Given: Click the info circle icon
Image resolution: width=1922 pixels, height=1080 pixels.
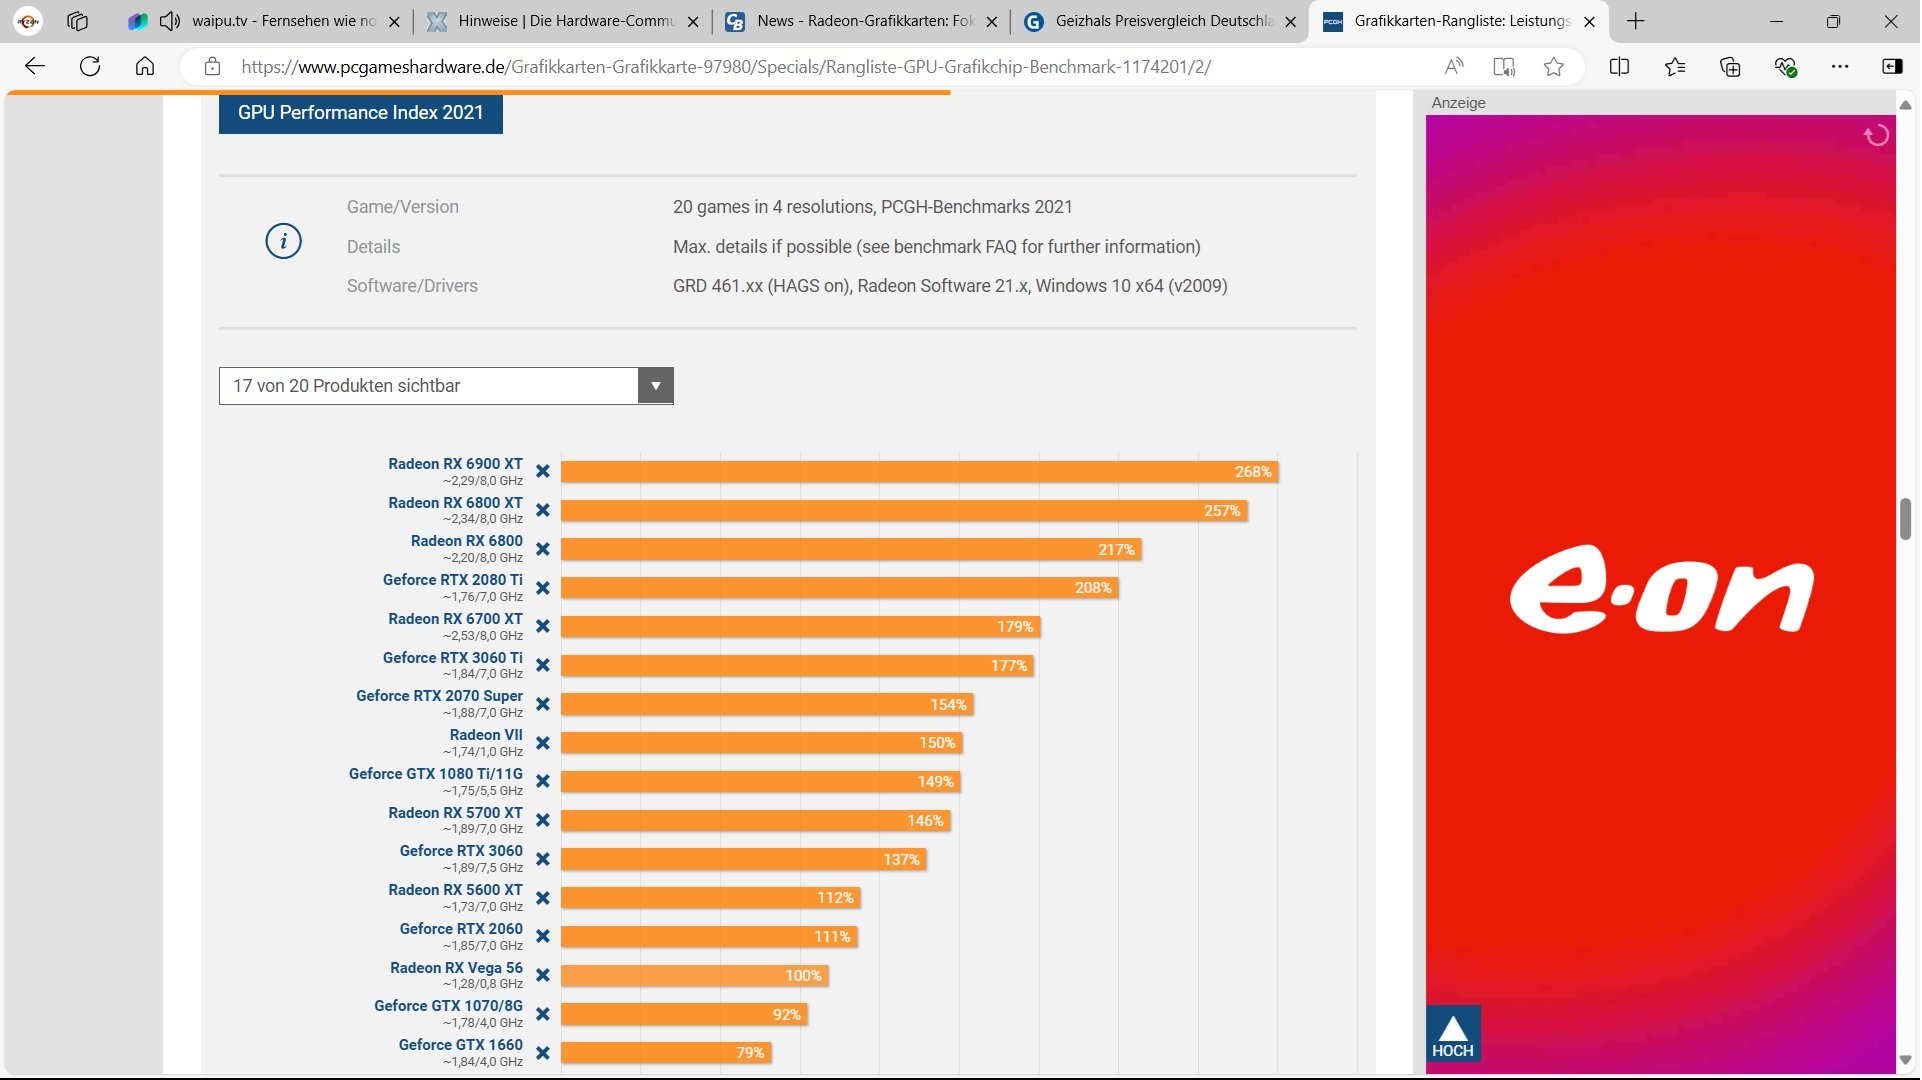Looking at the screenshot, I should (283, 241).
